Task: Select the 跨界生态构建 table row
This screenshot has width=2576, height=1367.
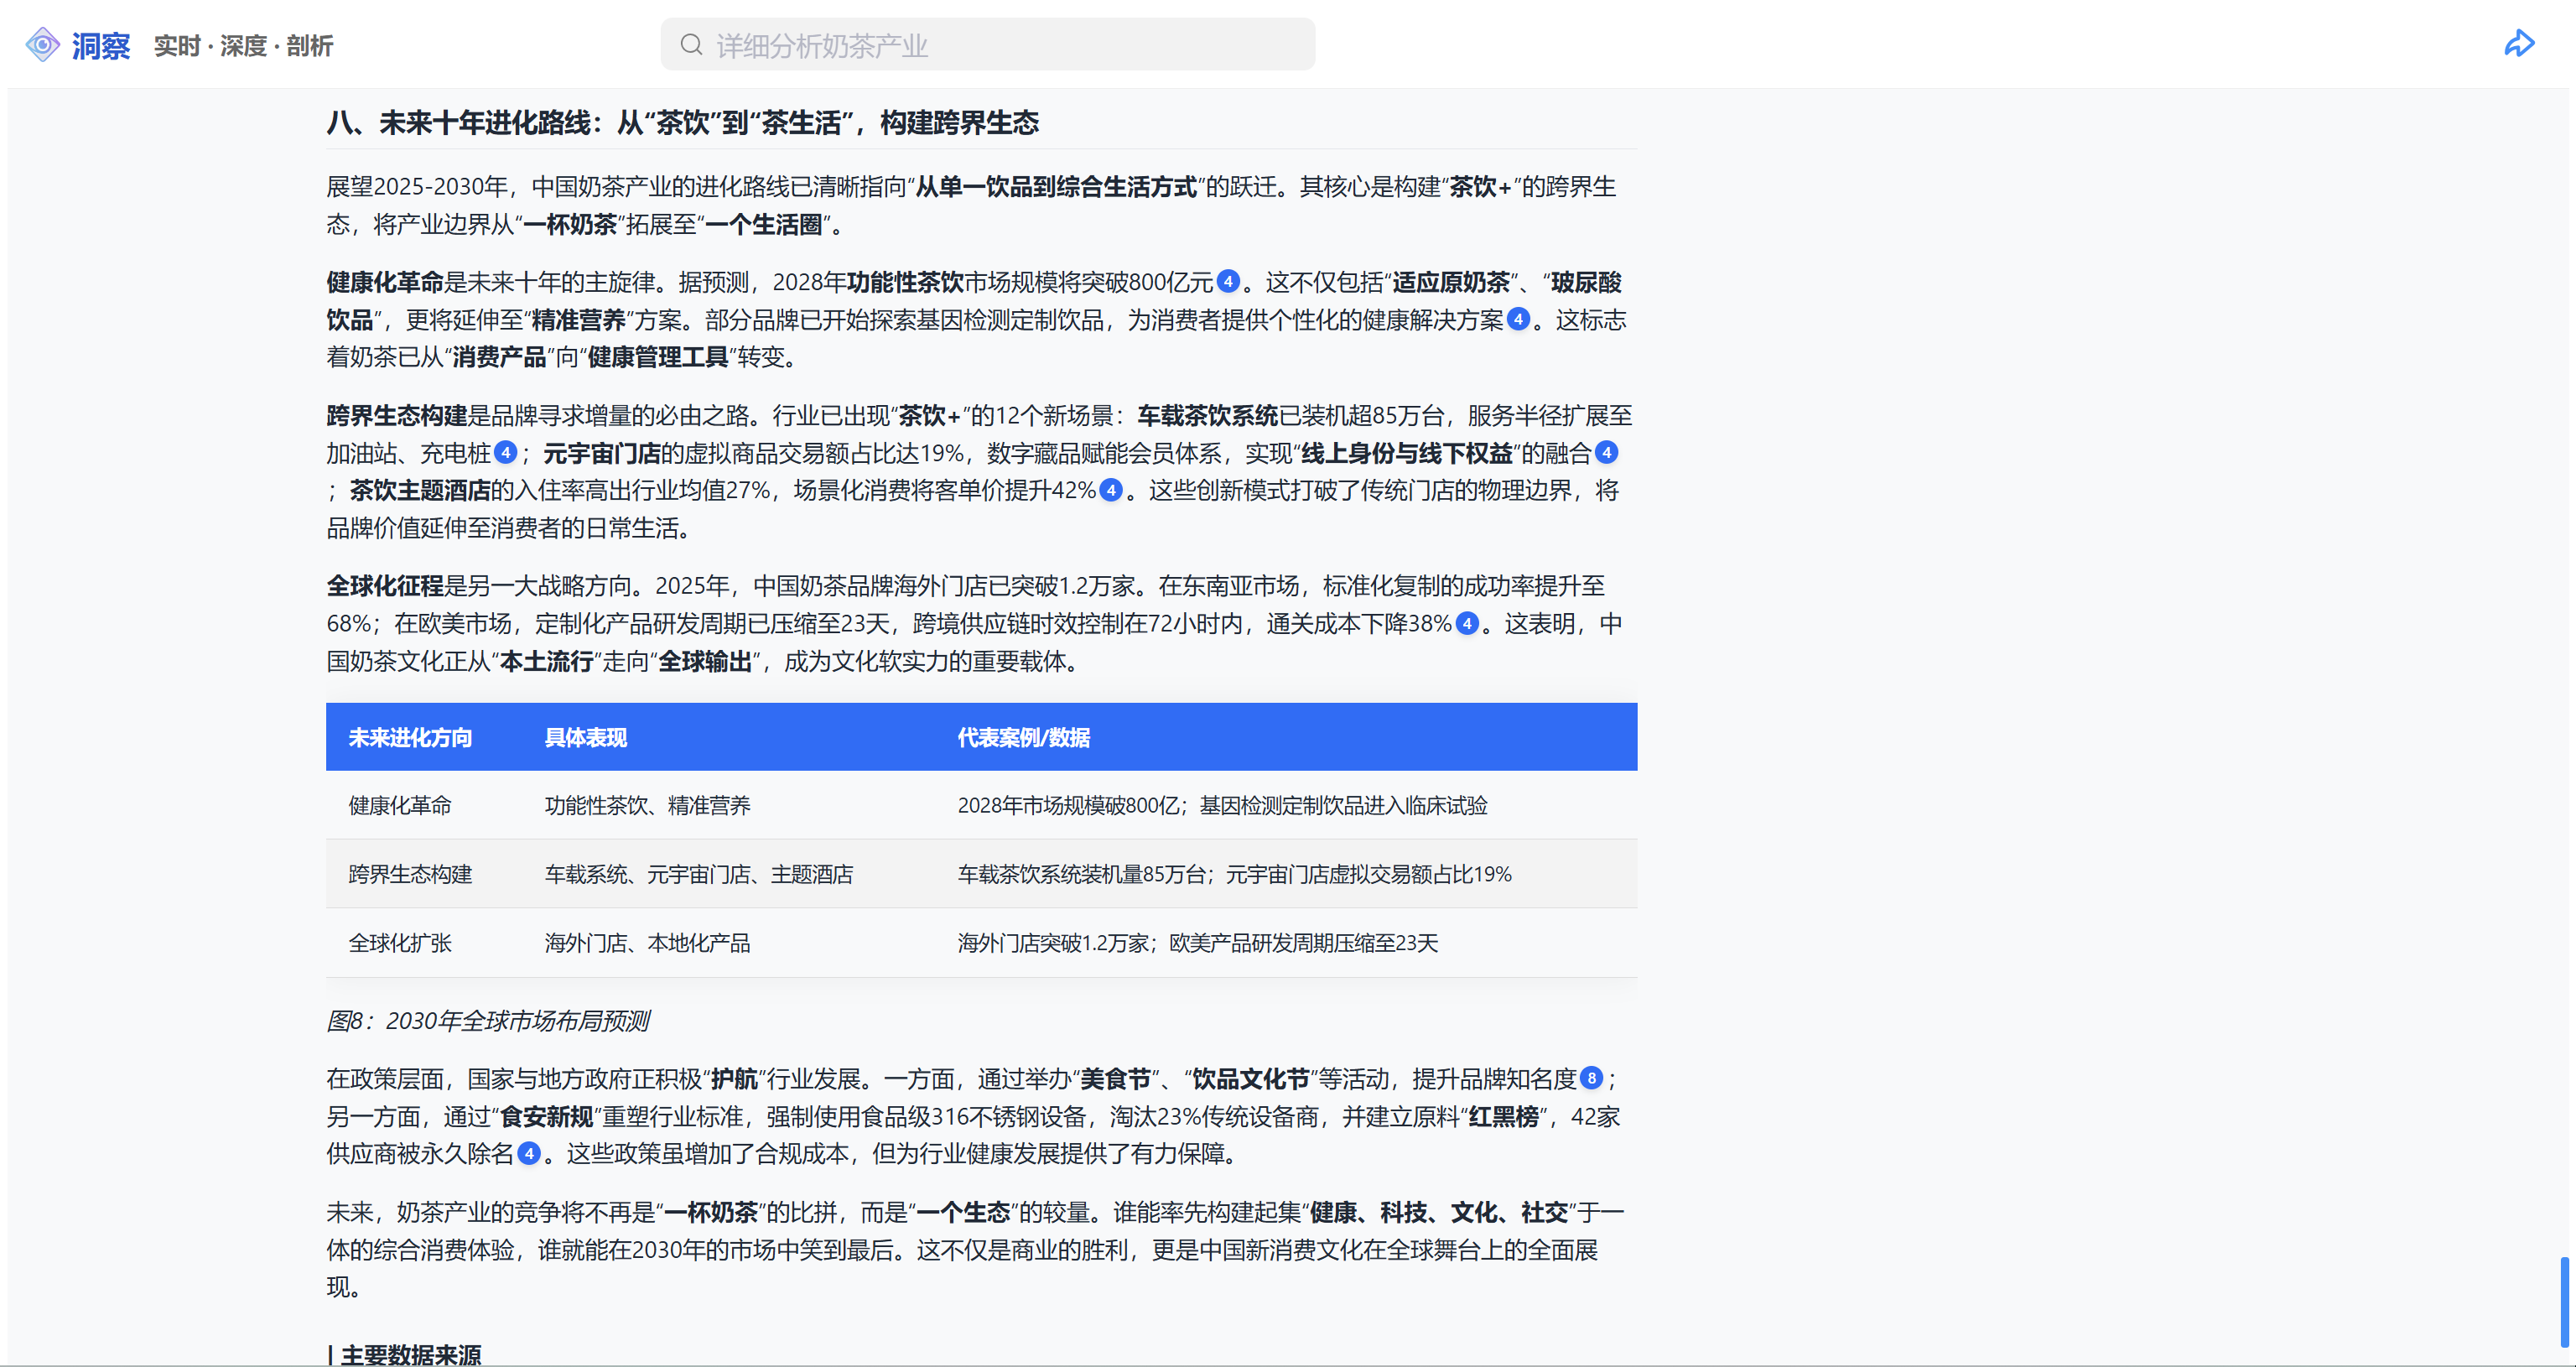Action: point(980,875)
